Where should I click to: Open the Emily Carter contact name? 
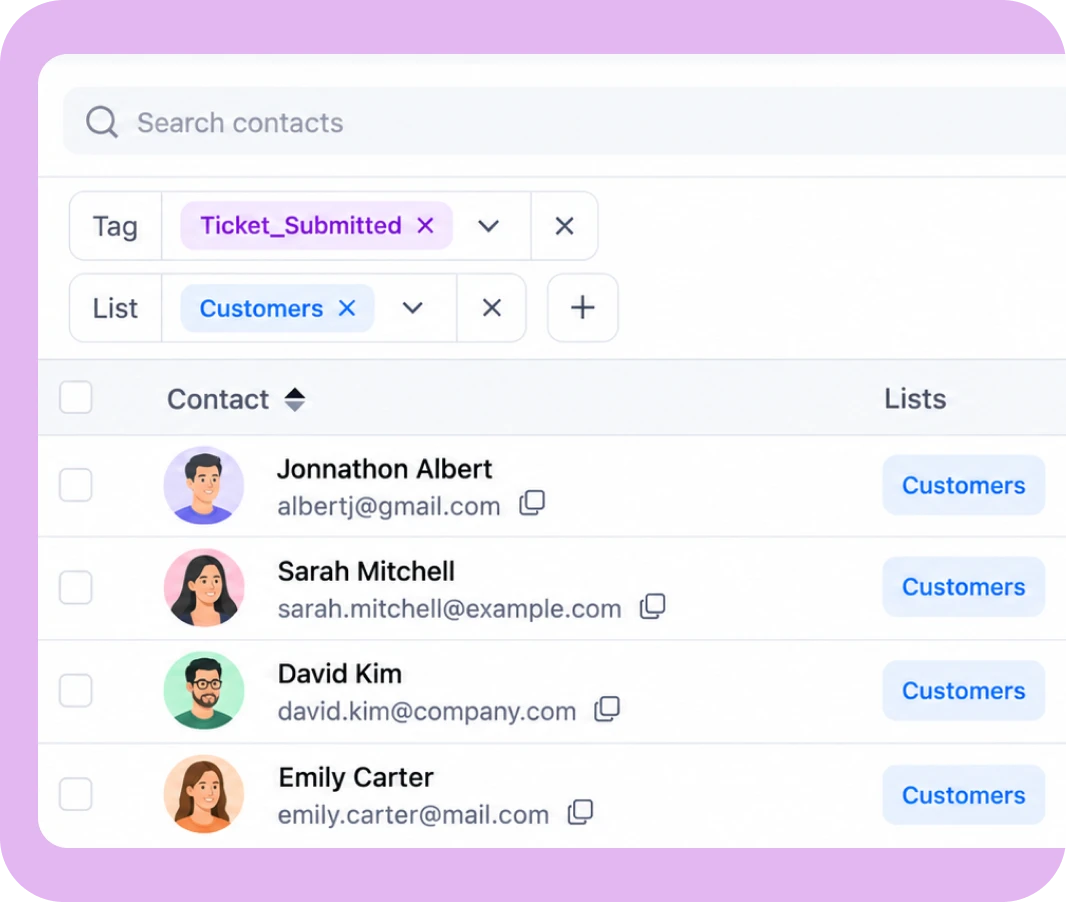click(356, 778)
